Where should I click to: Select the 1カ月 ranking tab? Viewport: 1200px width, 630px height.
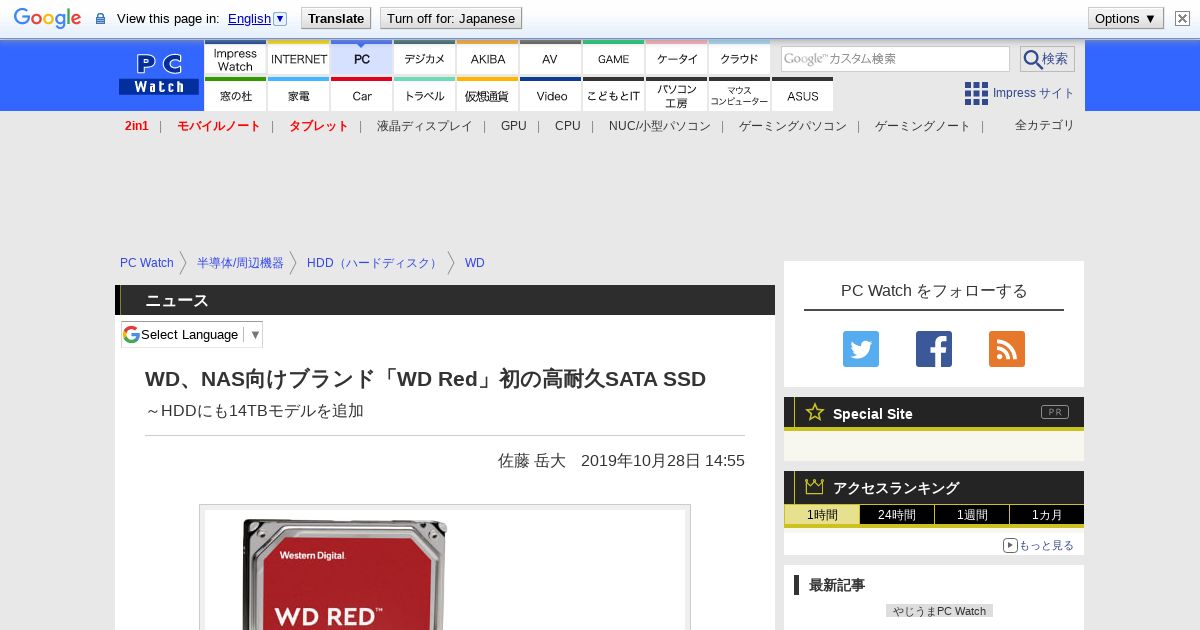[x=1047, y=515]
